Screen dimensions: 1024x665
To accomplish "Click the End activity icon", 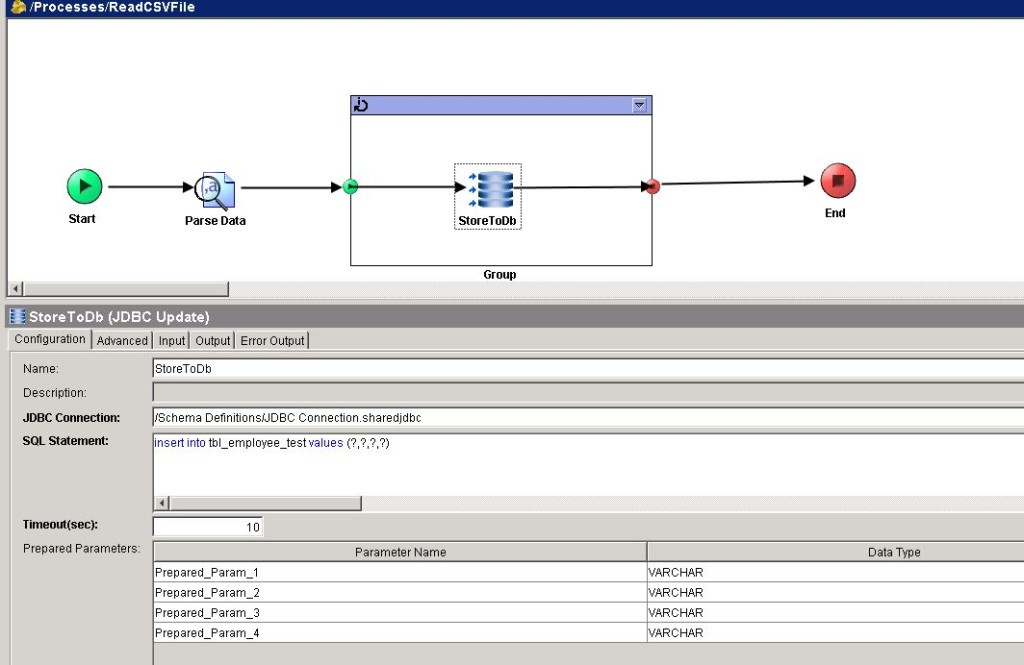I will pos(836,180).
